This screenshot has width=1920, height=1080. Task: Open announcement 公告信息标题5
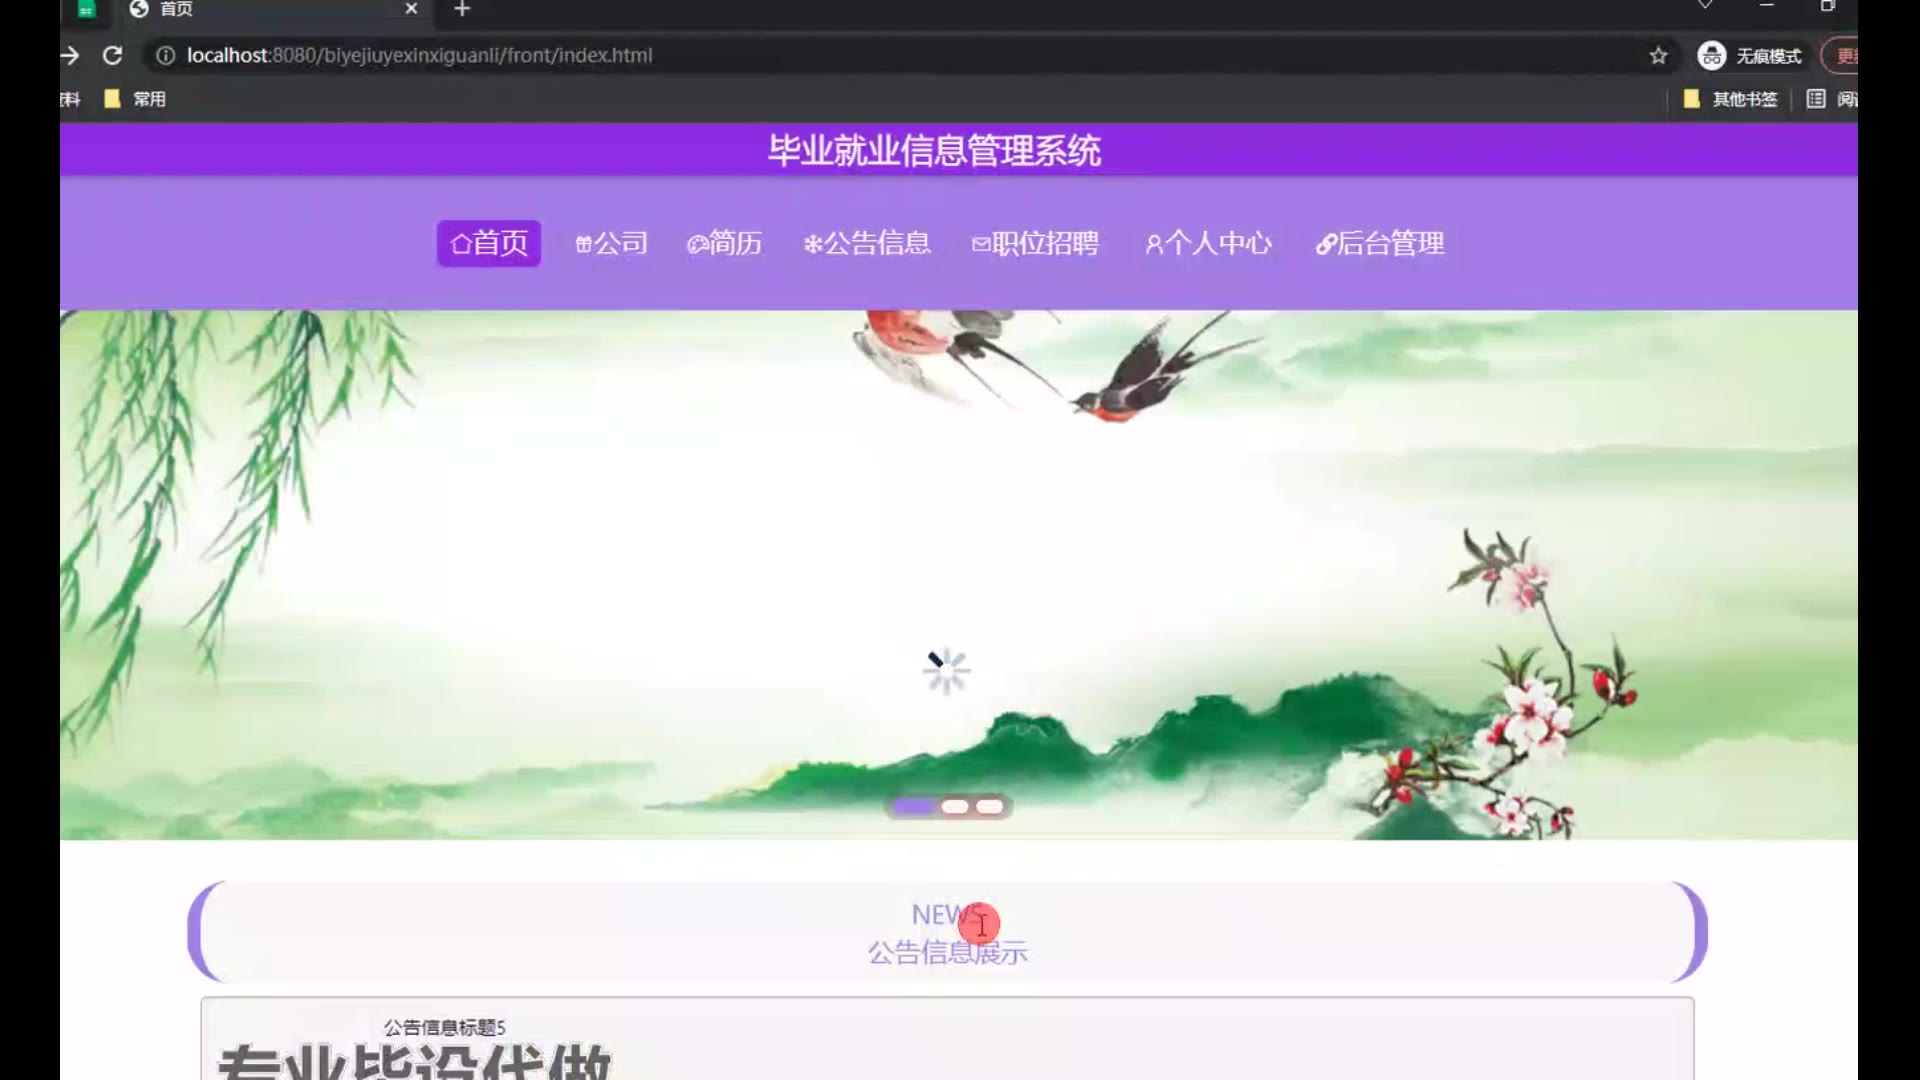445,1027
